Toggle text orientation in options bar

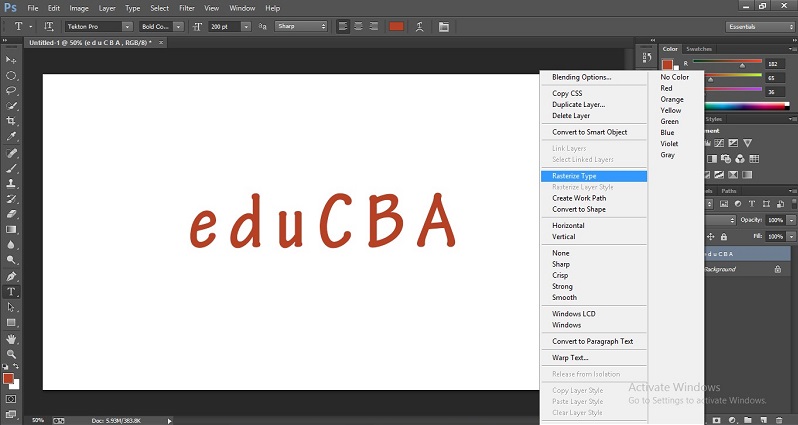(49, 26)
